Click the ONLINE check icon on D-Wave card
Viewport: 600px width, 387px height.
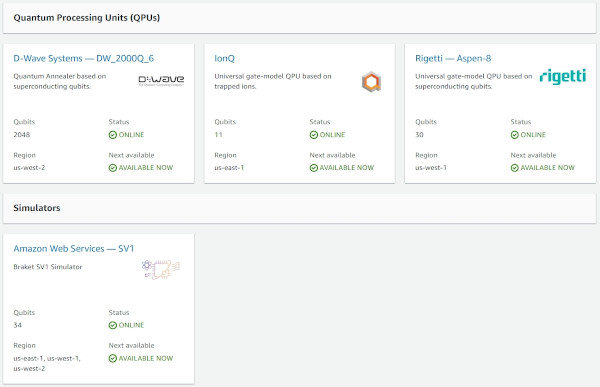[x=112, y=135]
